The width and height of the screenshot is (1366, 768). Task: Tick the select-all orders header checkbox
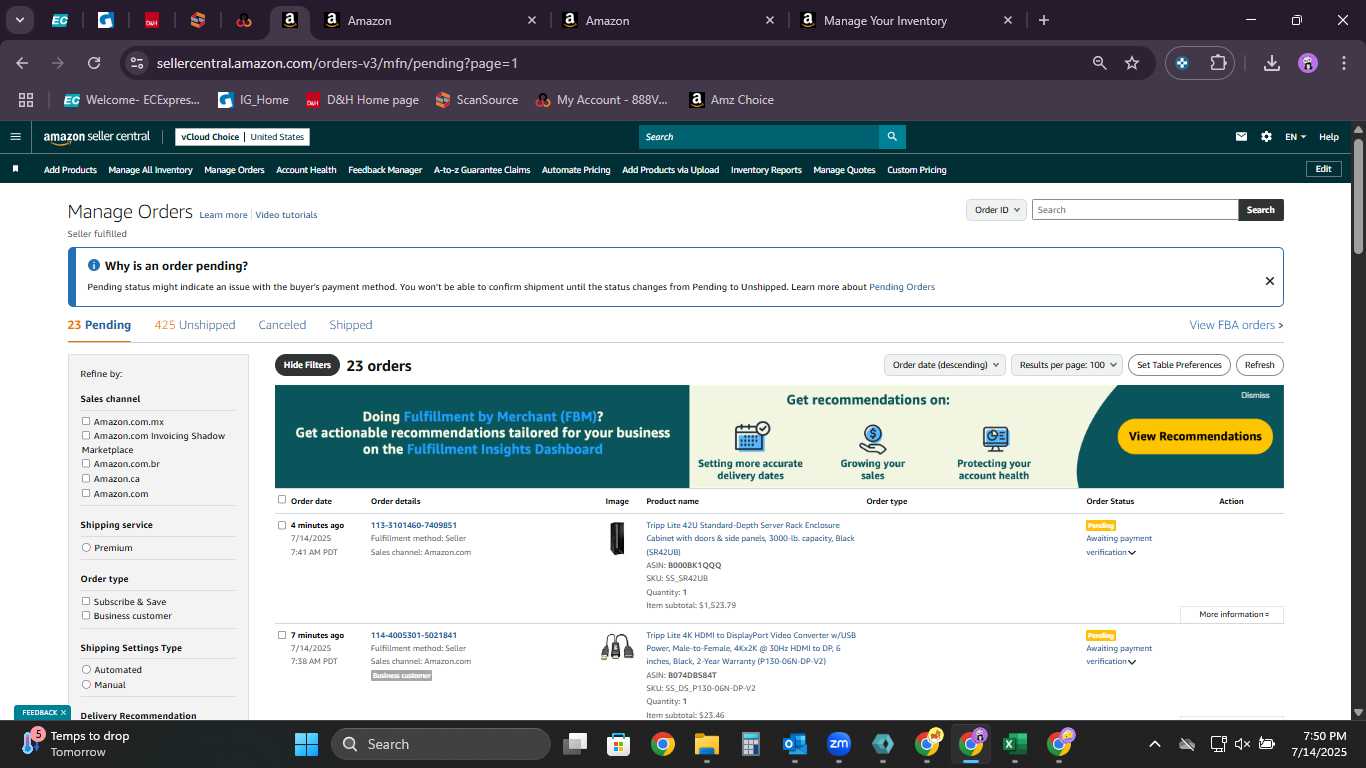(282, 500)
